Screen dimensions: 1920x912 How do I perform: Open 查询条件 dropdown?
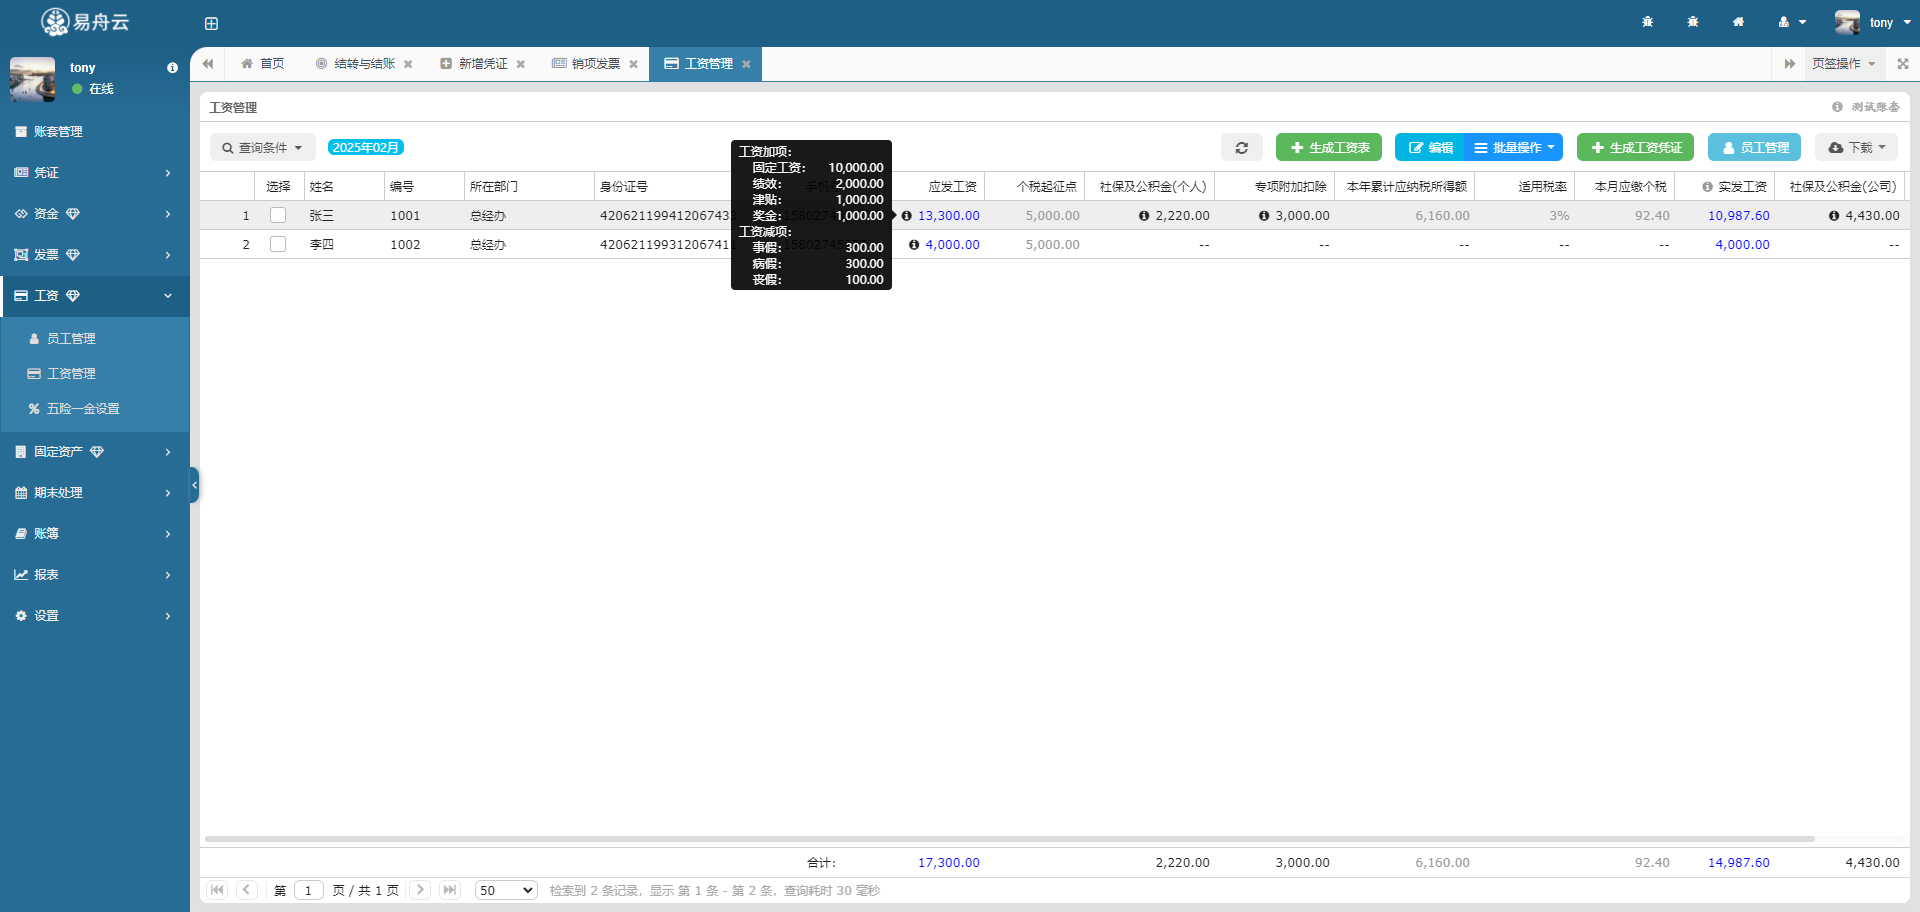262,147
